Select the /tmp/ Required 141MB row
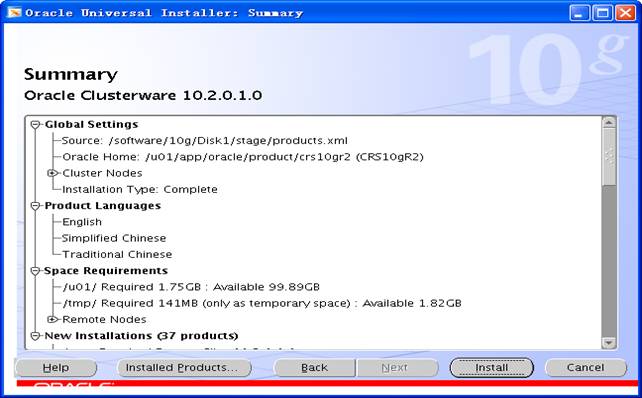This screenshot has width=642, height=398. [262, 303]
